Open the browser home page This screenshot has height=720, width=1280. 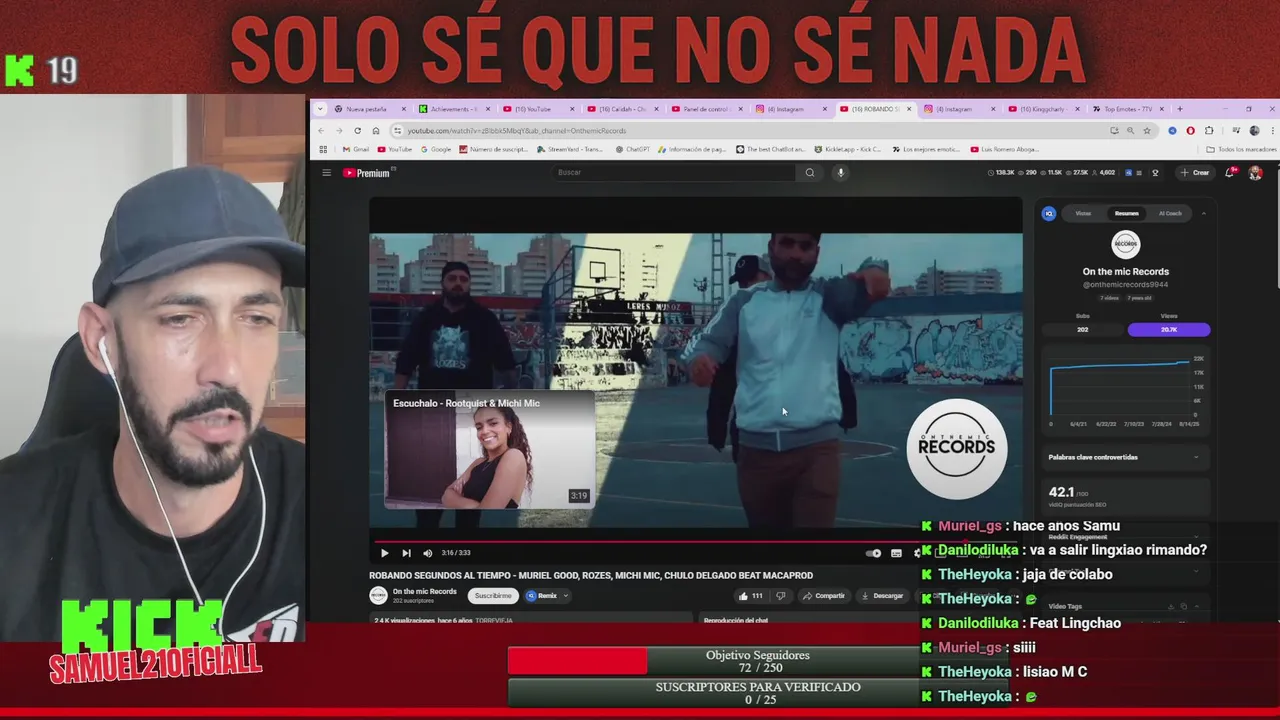376,131
